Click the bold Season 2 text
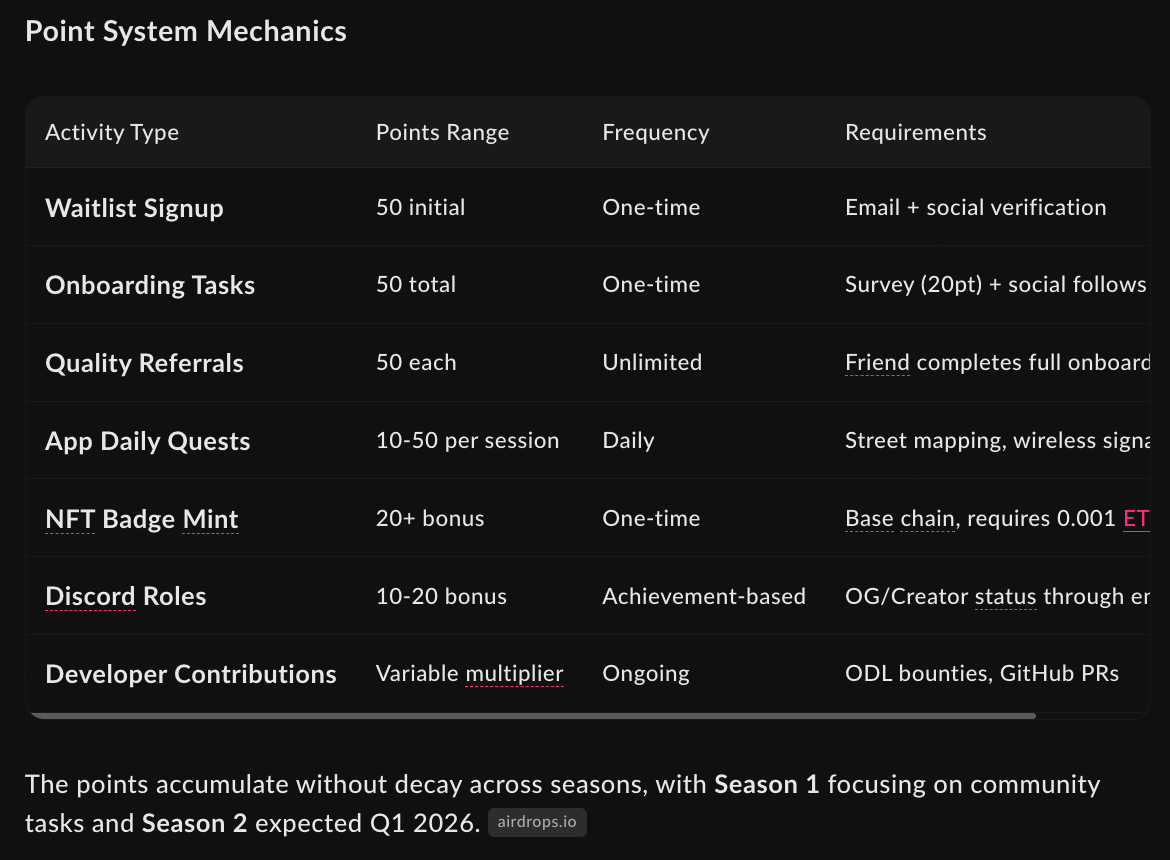 point(194,823)
